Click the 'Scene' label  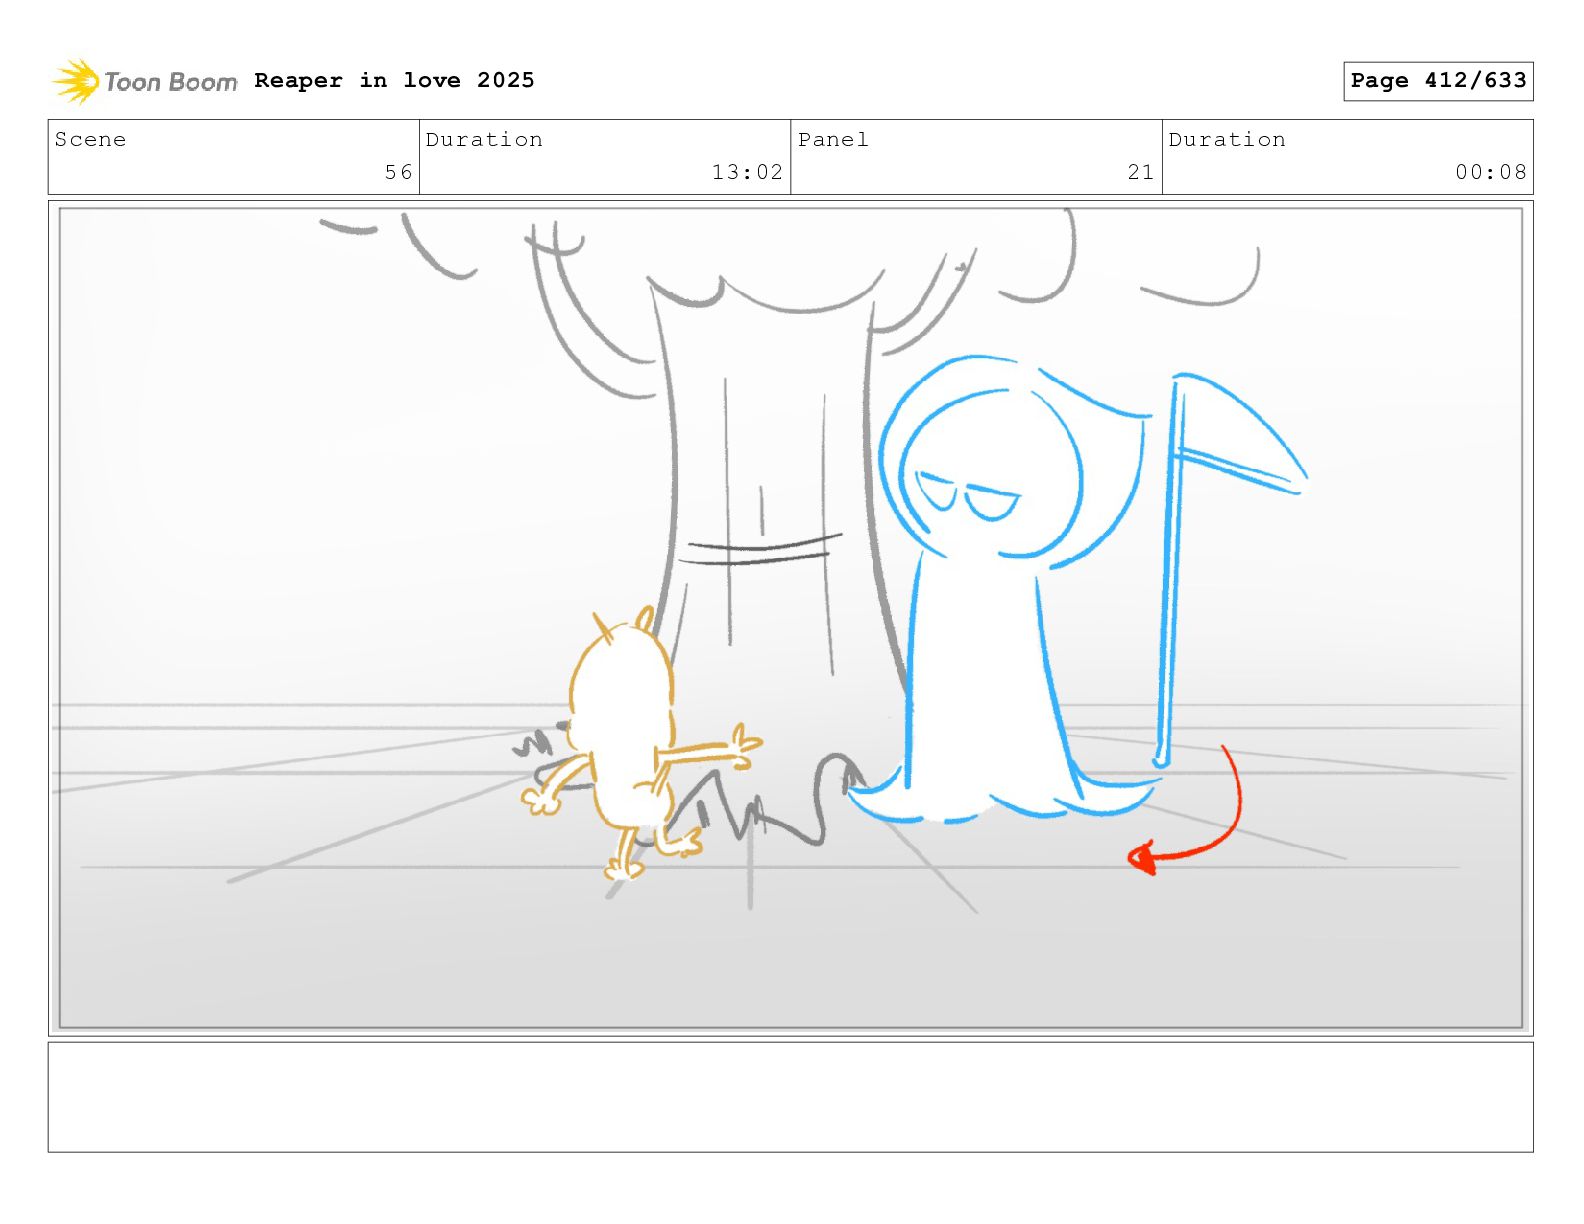(91, 140)
